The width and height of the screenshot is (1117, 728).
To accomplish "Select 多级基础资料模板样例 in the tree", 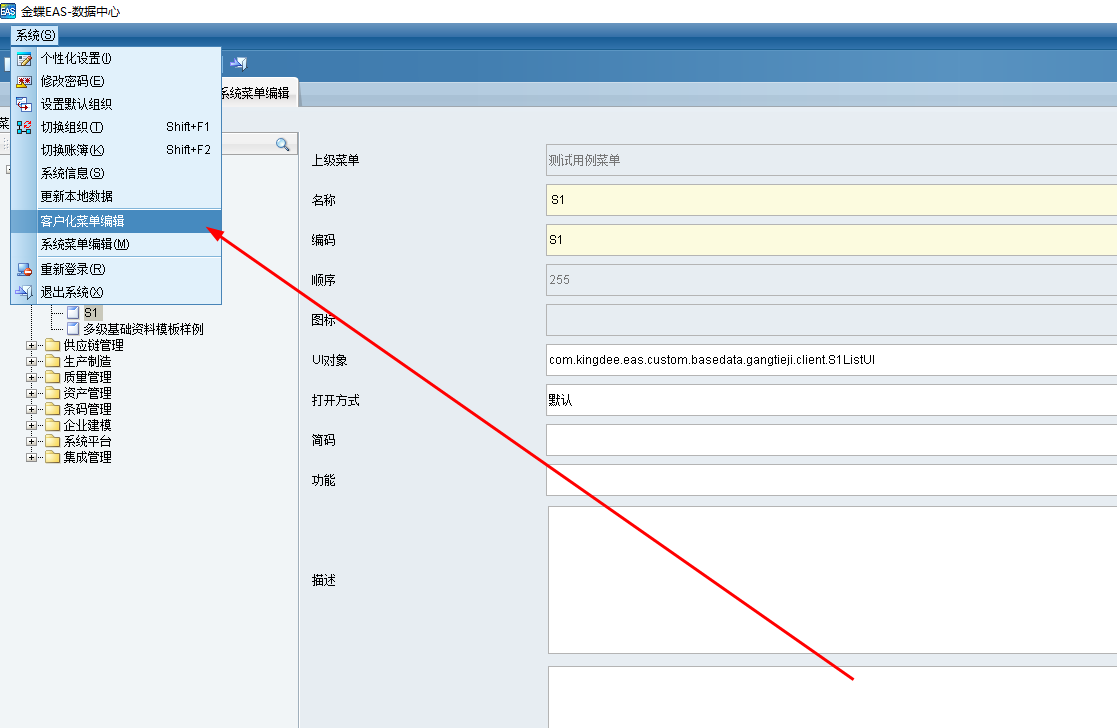I will [x=143, y=329].
